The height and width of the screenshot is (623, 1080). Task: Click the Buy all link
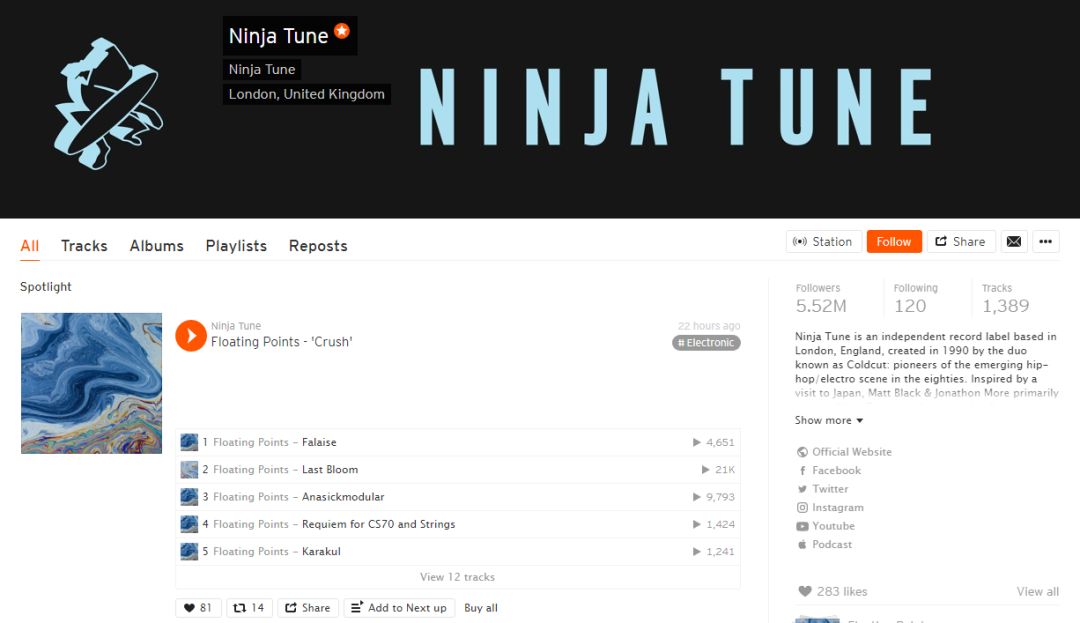point(481,608)
